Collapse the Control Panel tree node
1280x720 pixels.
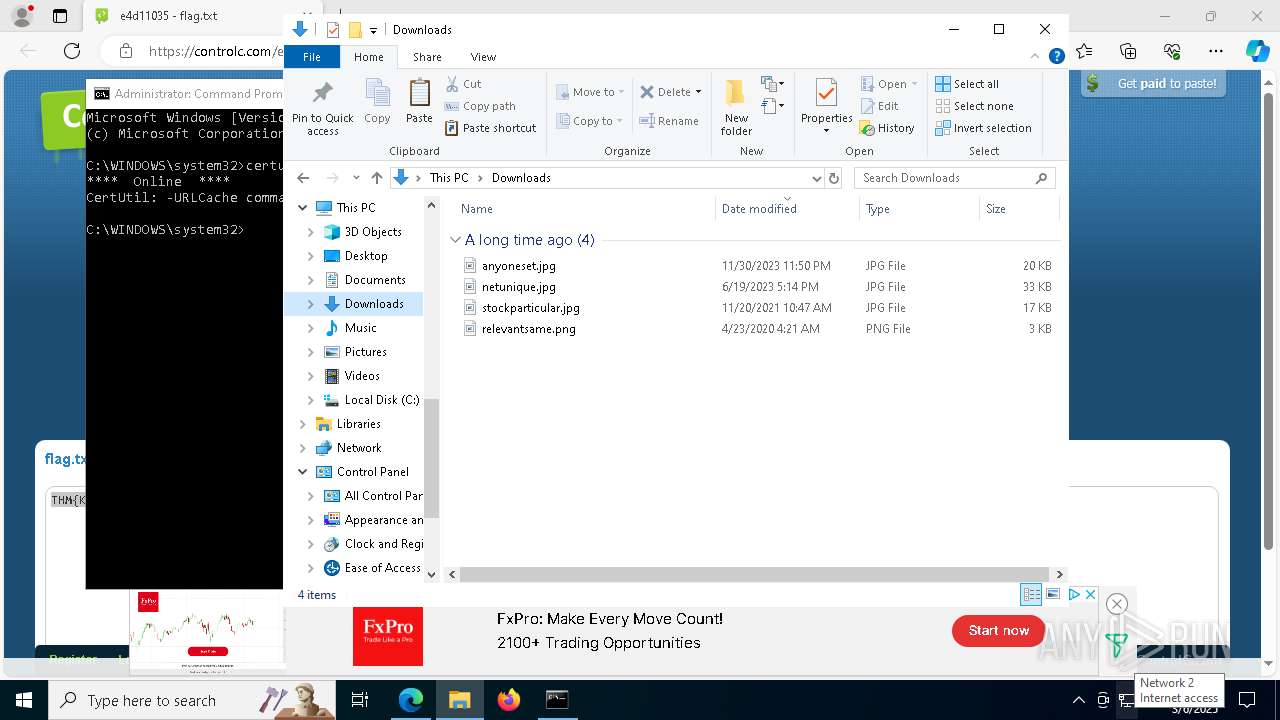pyautogui.click(x=303, y=472)
